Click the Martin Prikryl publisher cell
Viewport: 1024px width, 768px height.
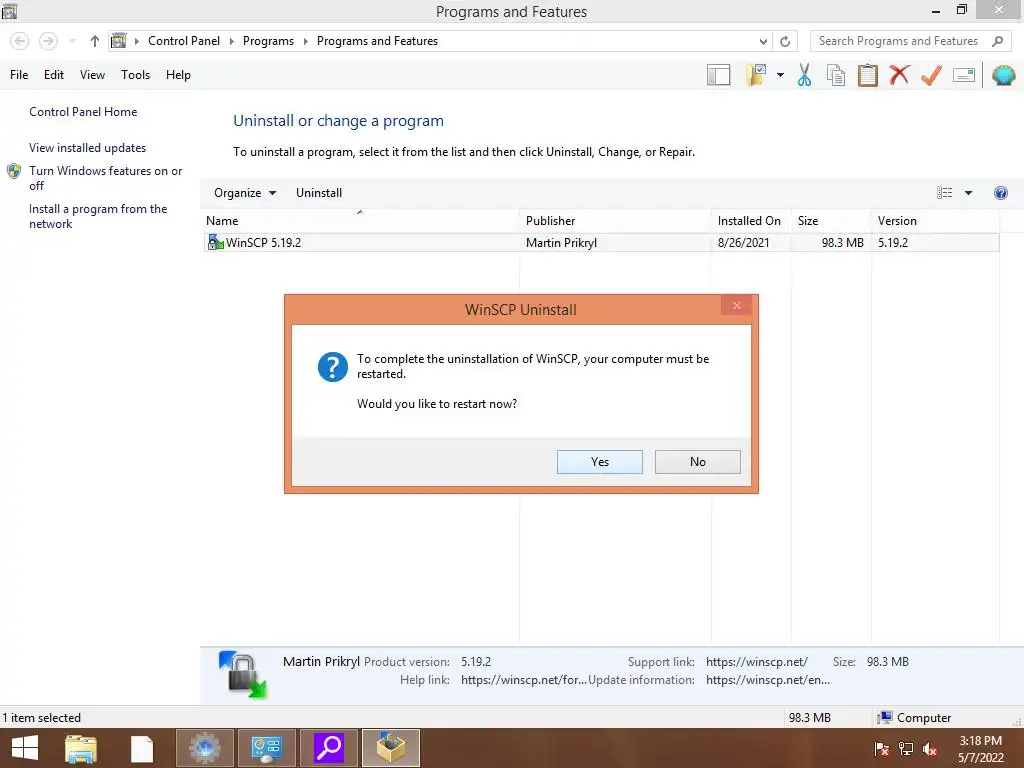pyautogui.click(x=562, y=243)
